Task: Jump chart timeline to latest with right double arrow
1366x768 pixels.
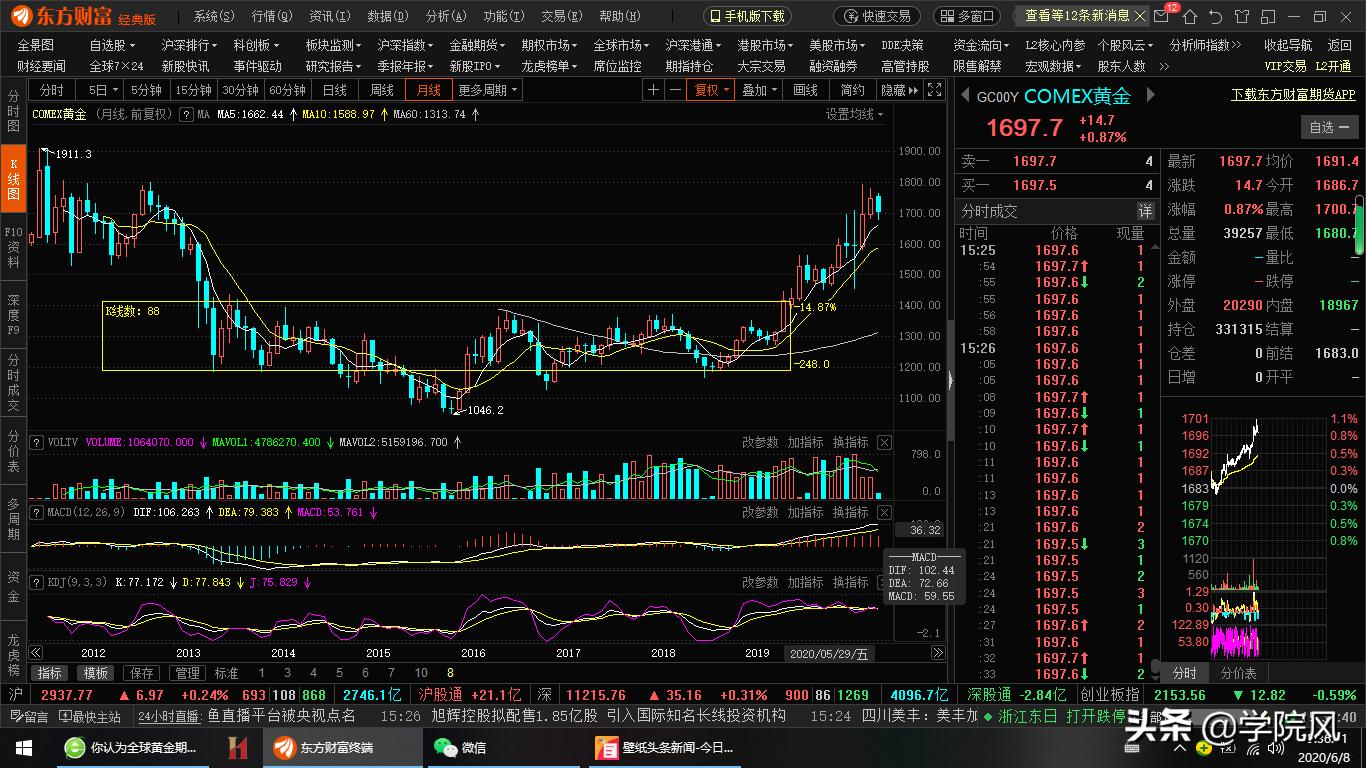Action: [x=938, y=653]
